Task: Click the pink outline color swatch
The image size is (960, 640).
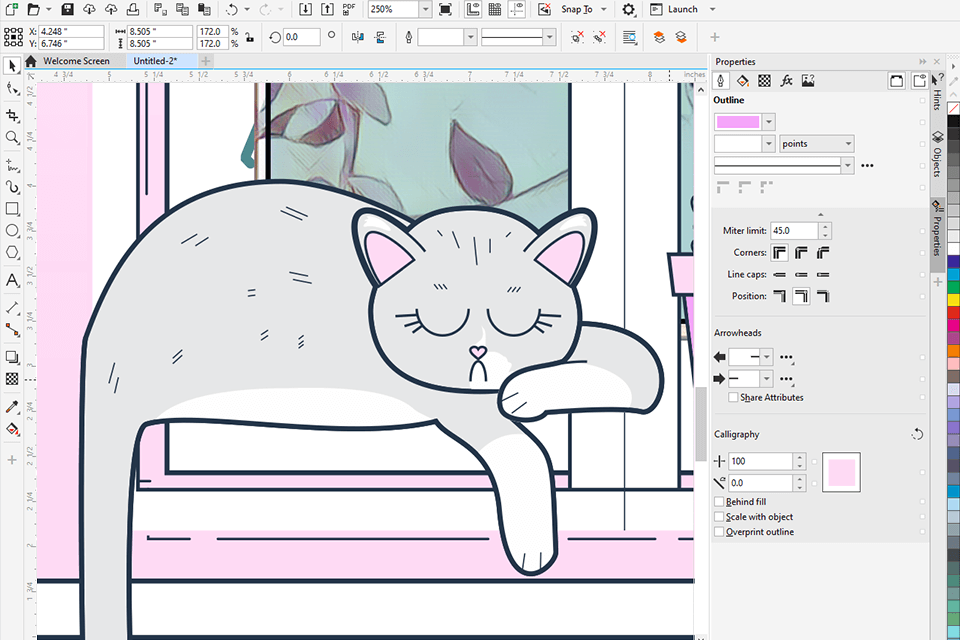Action: click(x=738, y=122)
